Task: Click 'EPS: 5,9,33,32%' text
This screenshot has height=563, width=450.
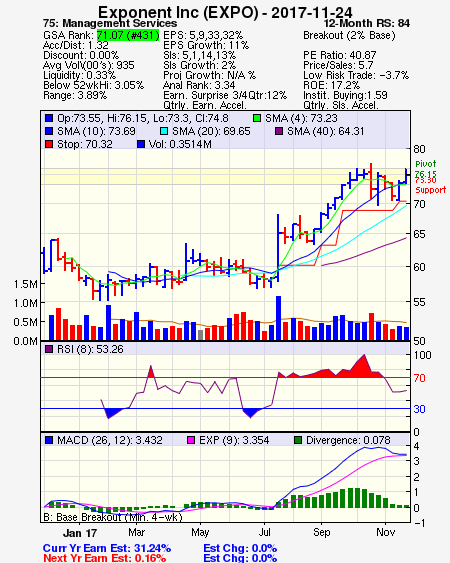Action: click(203, 36)
